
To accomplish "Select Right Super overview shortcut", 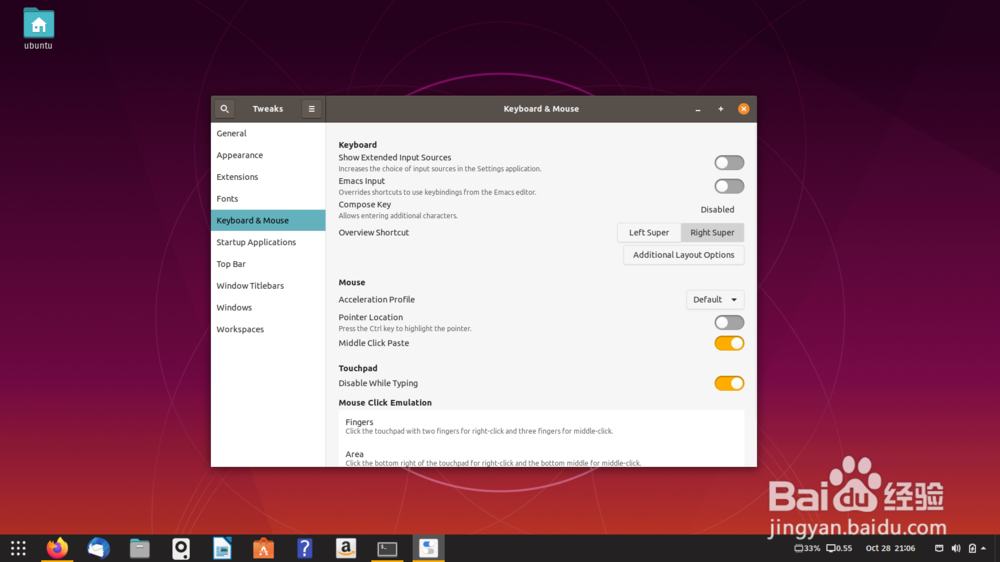I will [712, 233].
